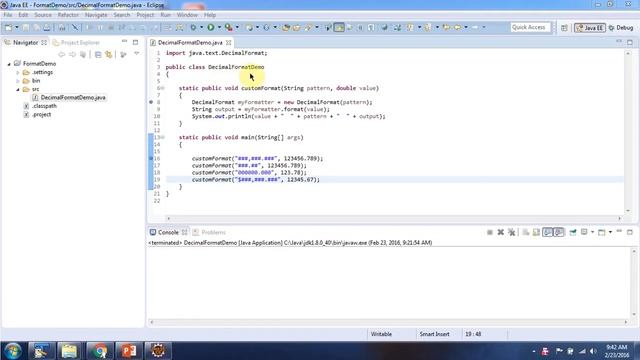Click the Print icon in the toolbar

pos(47,27)
